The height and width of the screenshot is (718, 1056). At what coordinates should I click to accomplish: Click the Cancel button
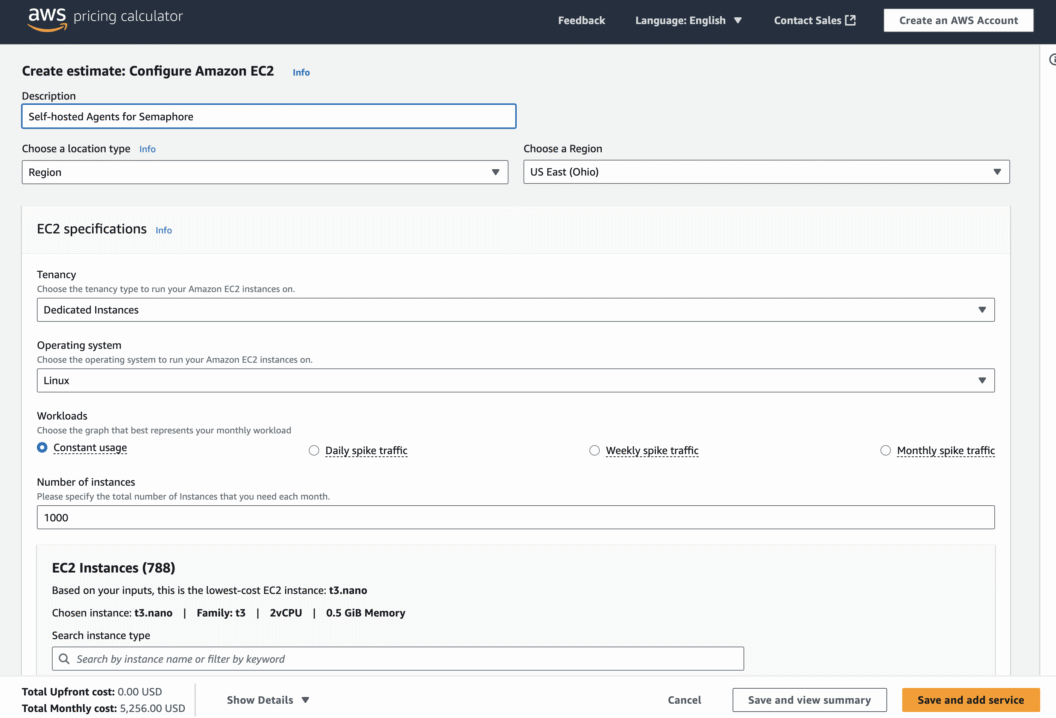click(x=684, y=700)
